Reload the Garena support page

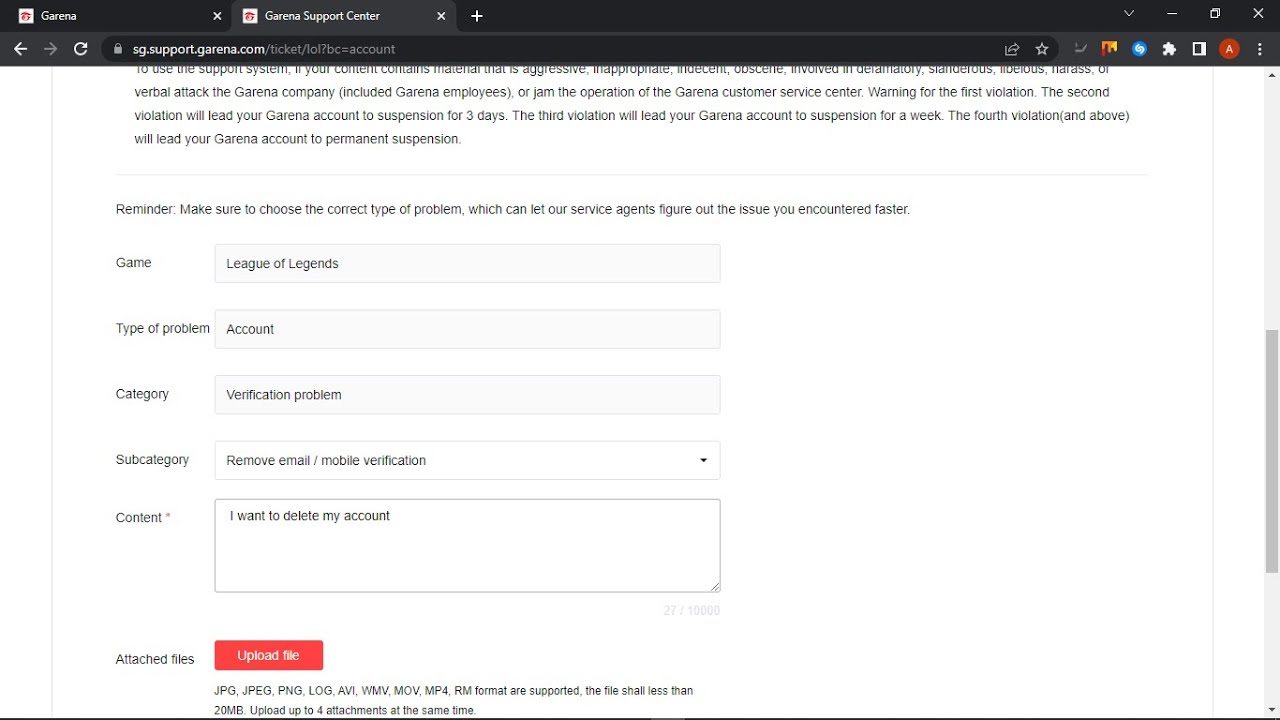(x=81, y=49)
